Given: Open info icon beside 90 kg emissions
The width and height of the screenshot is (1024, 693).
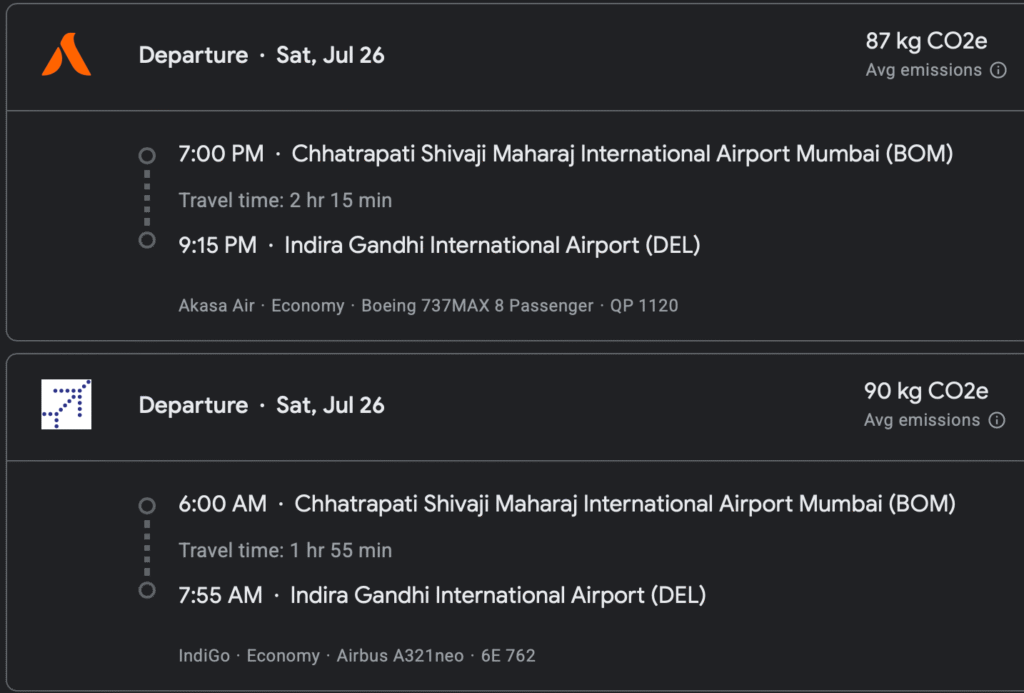Looking at the screenshot, I should pyautogui.click(x=997, y=420).
